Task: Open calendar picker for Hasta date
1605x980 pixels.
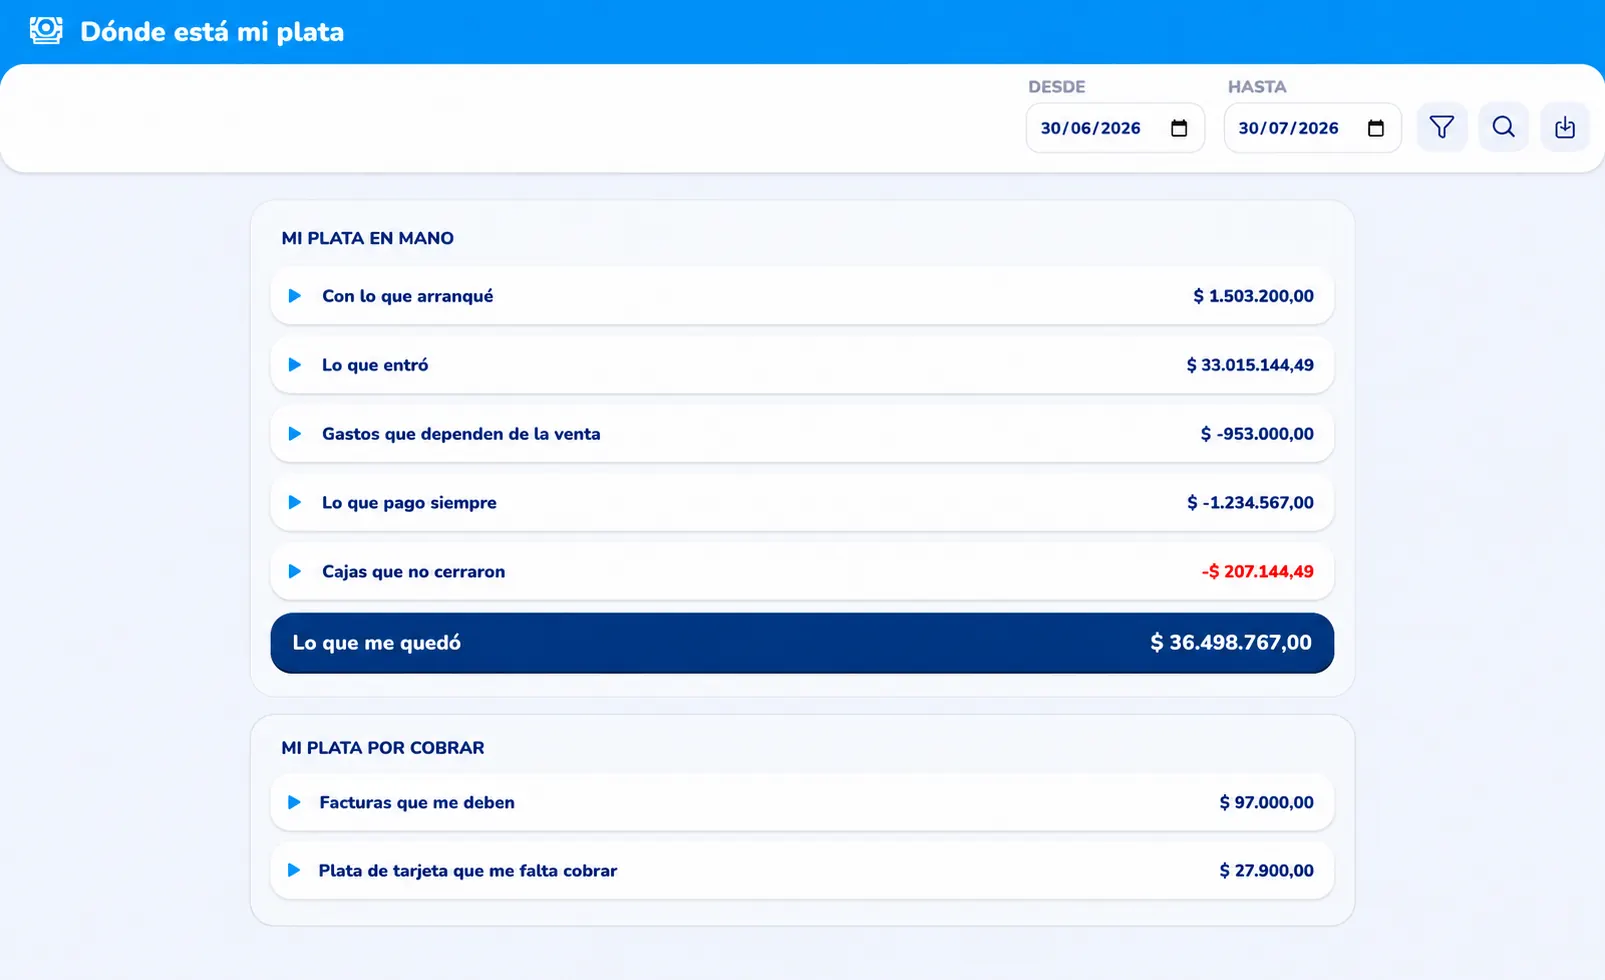Action: [x=1376, y=128]
